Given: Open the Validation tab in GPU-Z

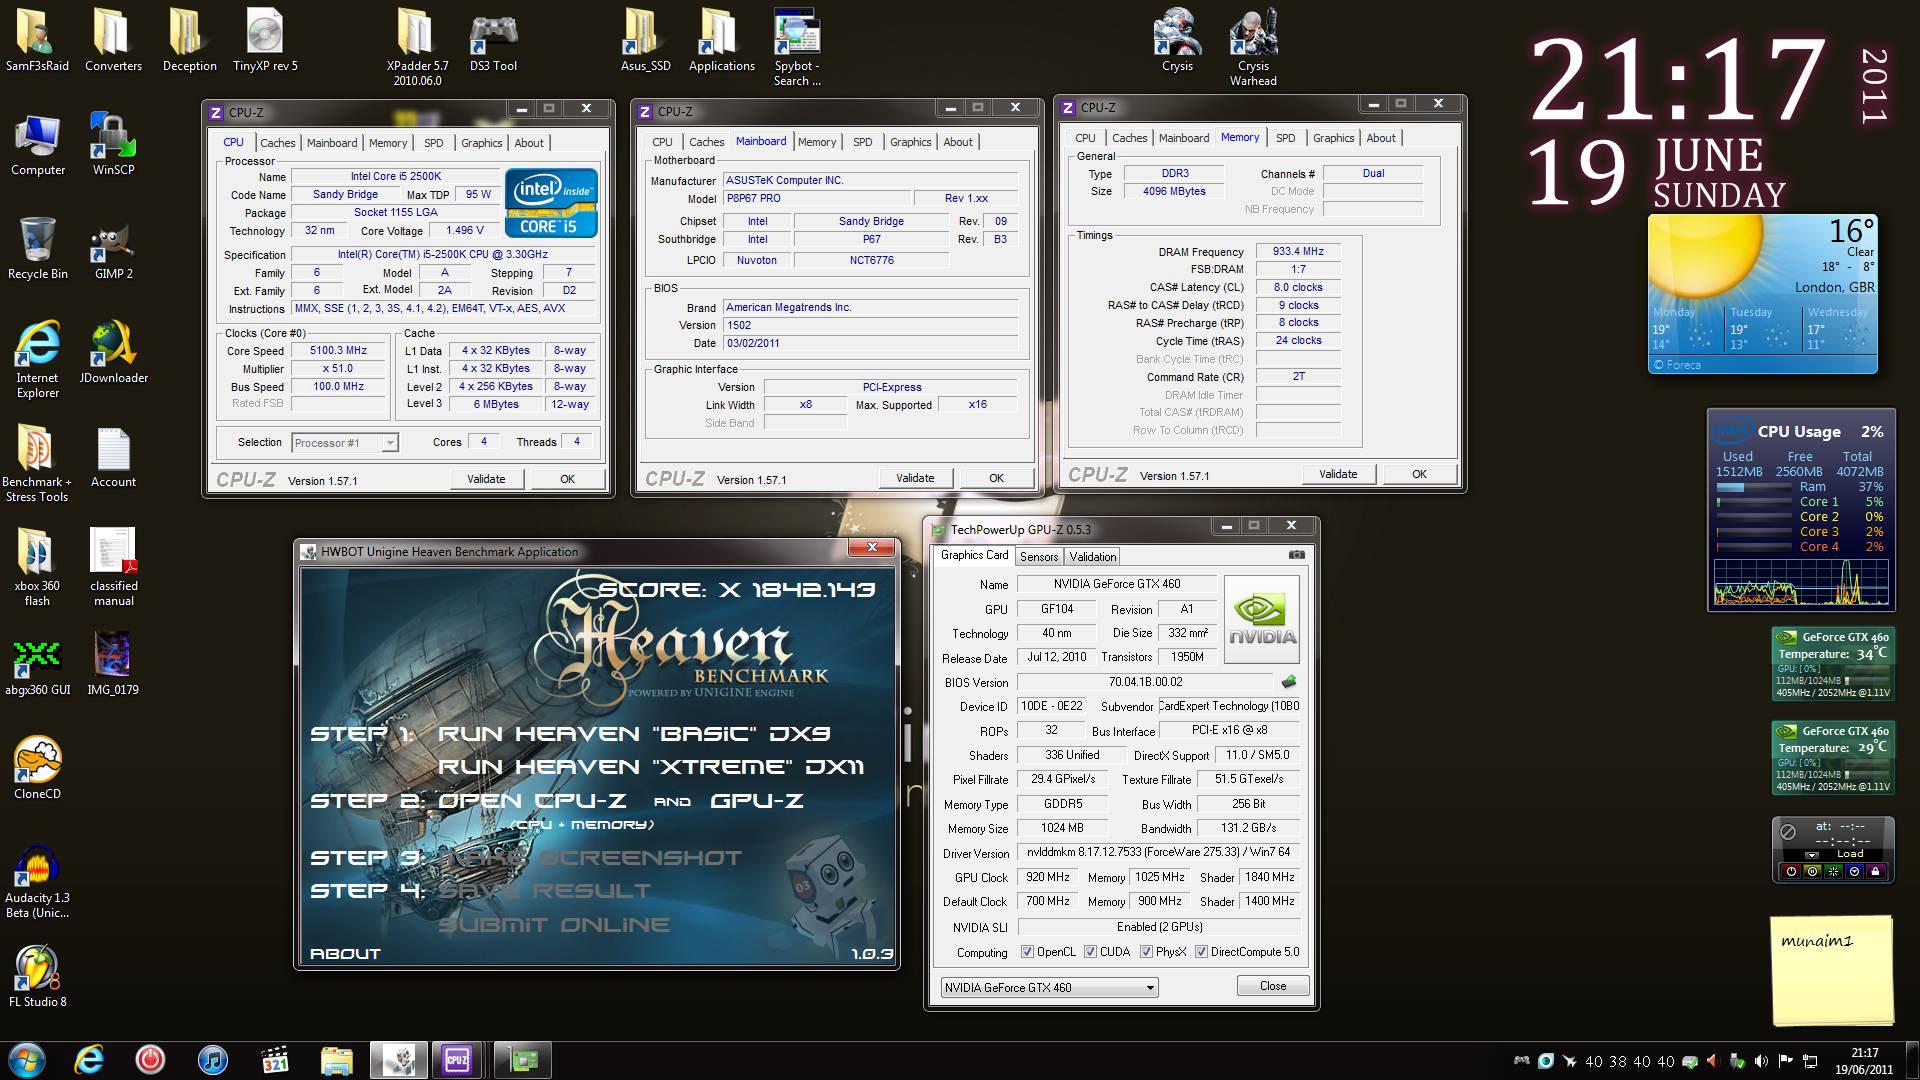Looking at the screenshot, I should pyautogui.click(x=1092, y=557).
